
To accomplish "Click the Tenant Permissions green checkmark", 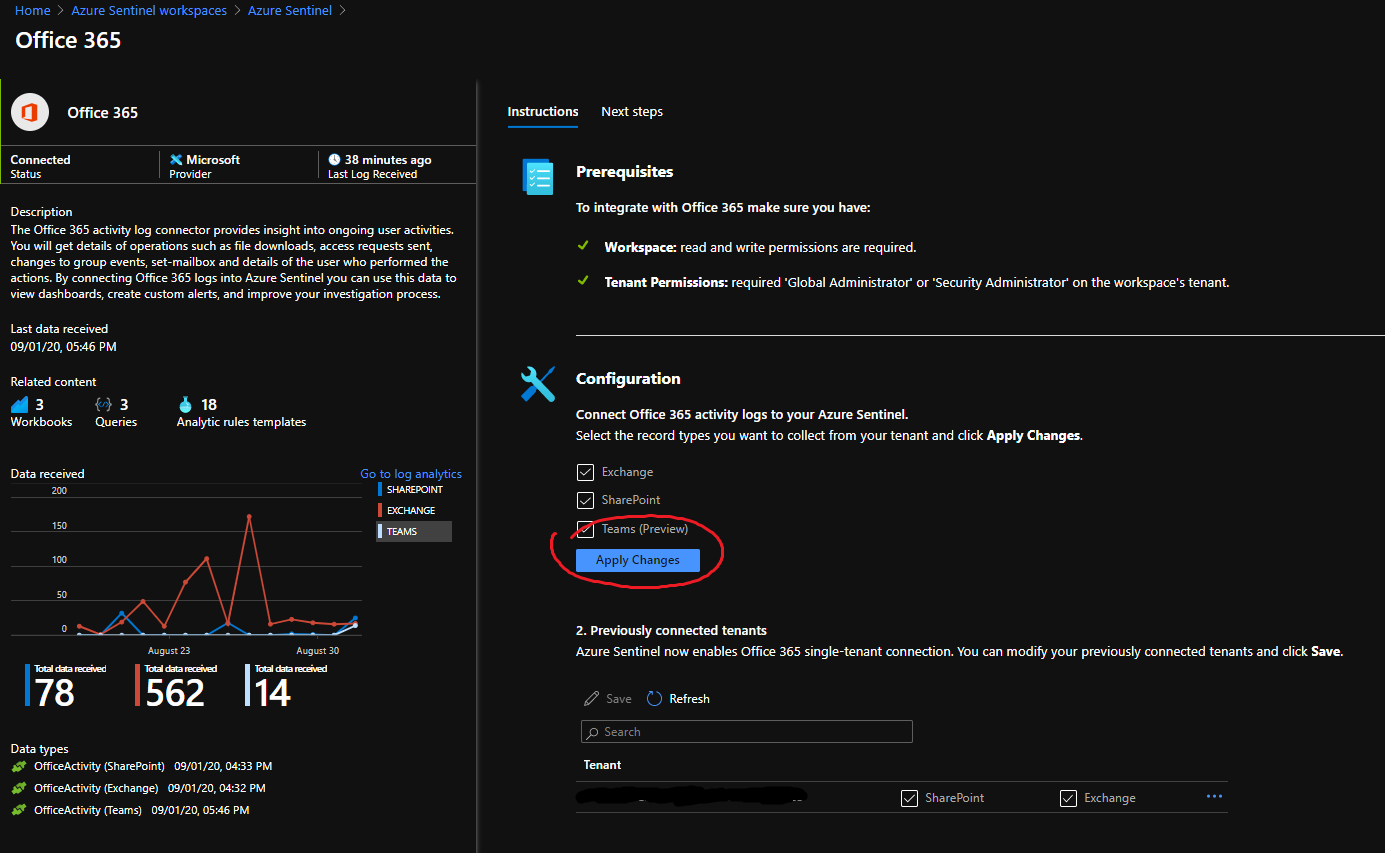I will (583, 281).
